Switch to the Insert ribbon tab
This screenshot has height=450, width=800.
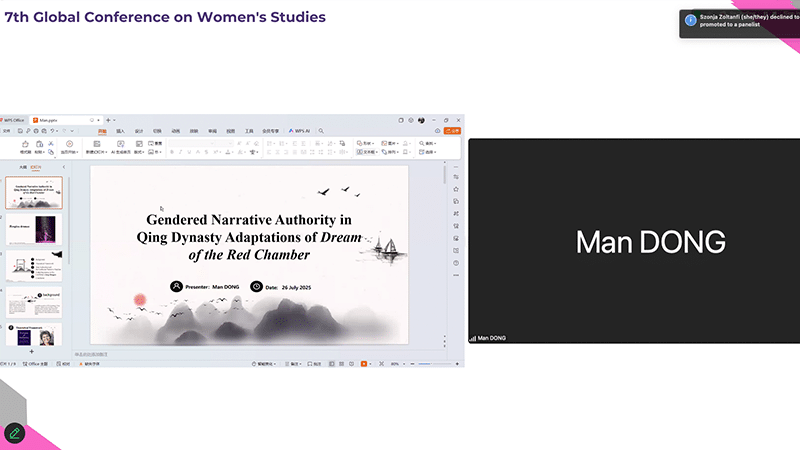121,131
